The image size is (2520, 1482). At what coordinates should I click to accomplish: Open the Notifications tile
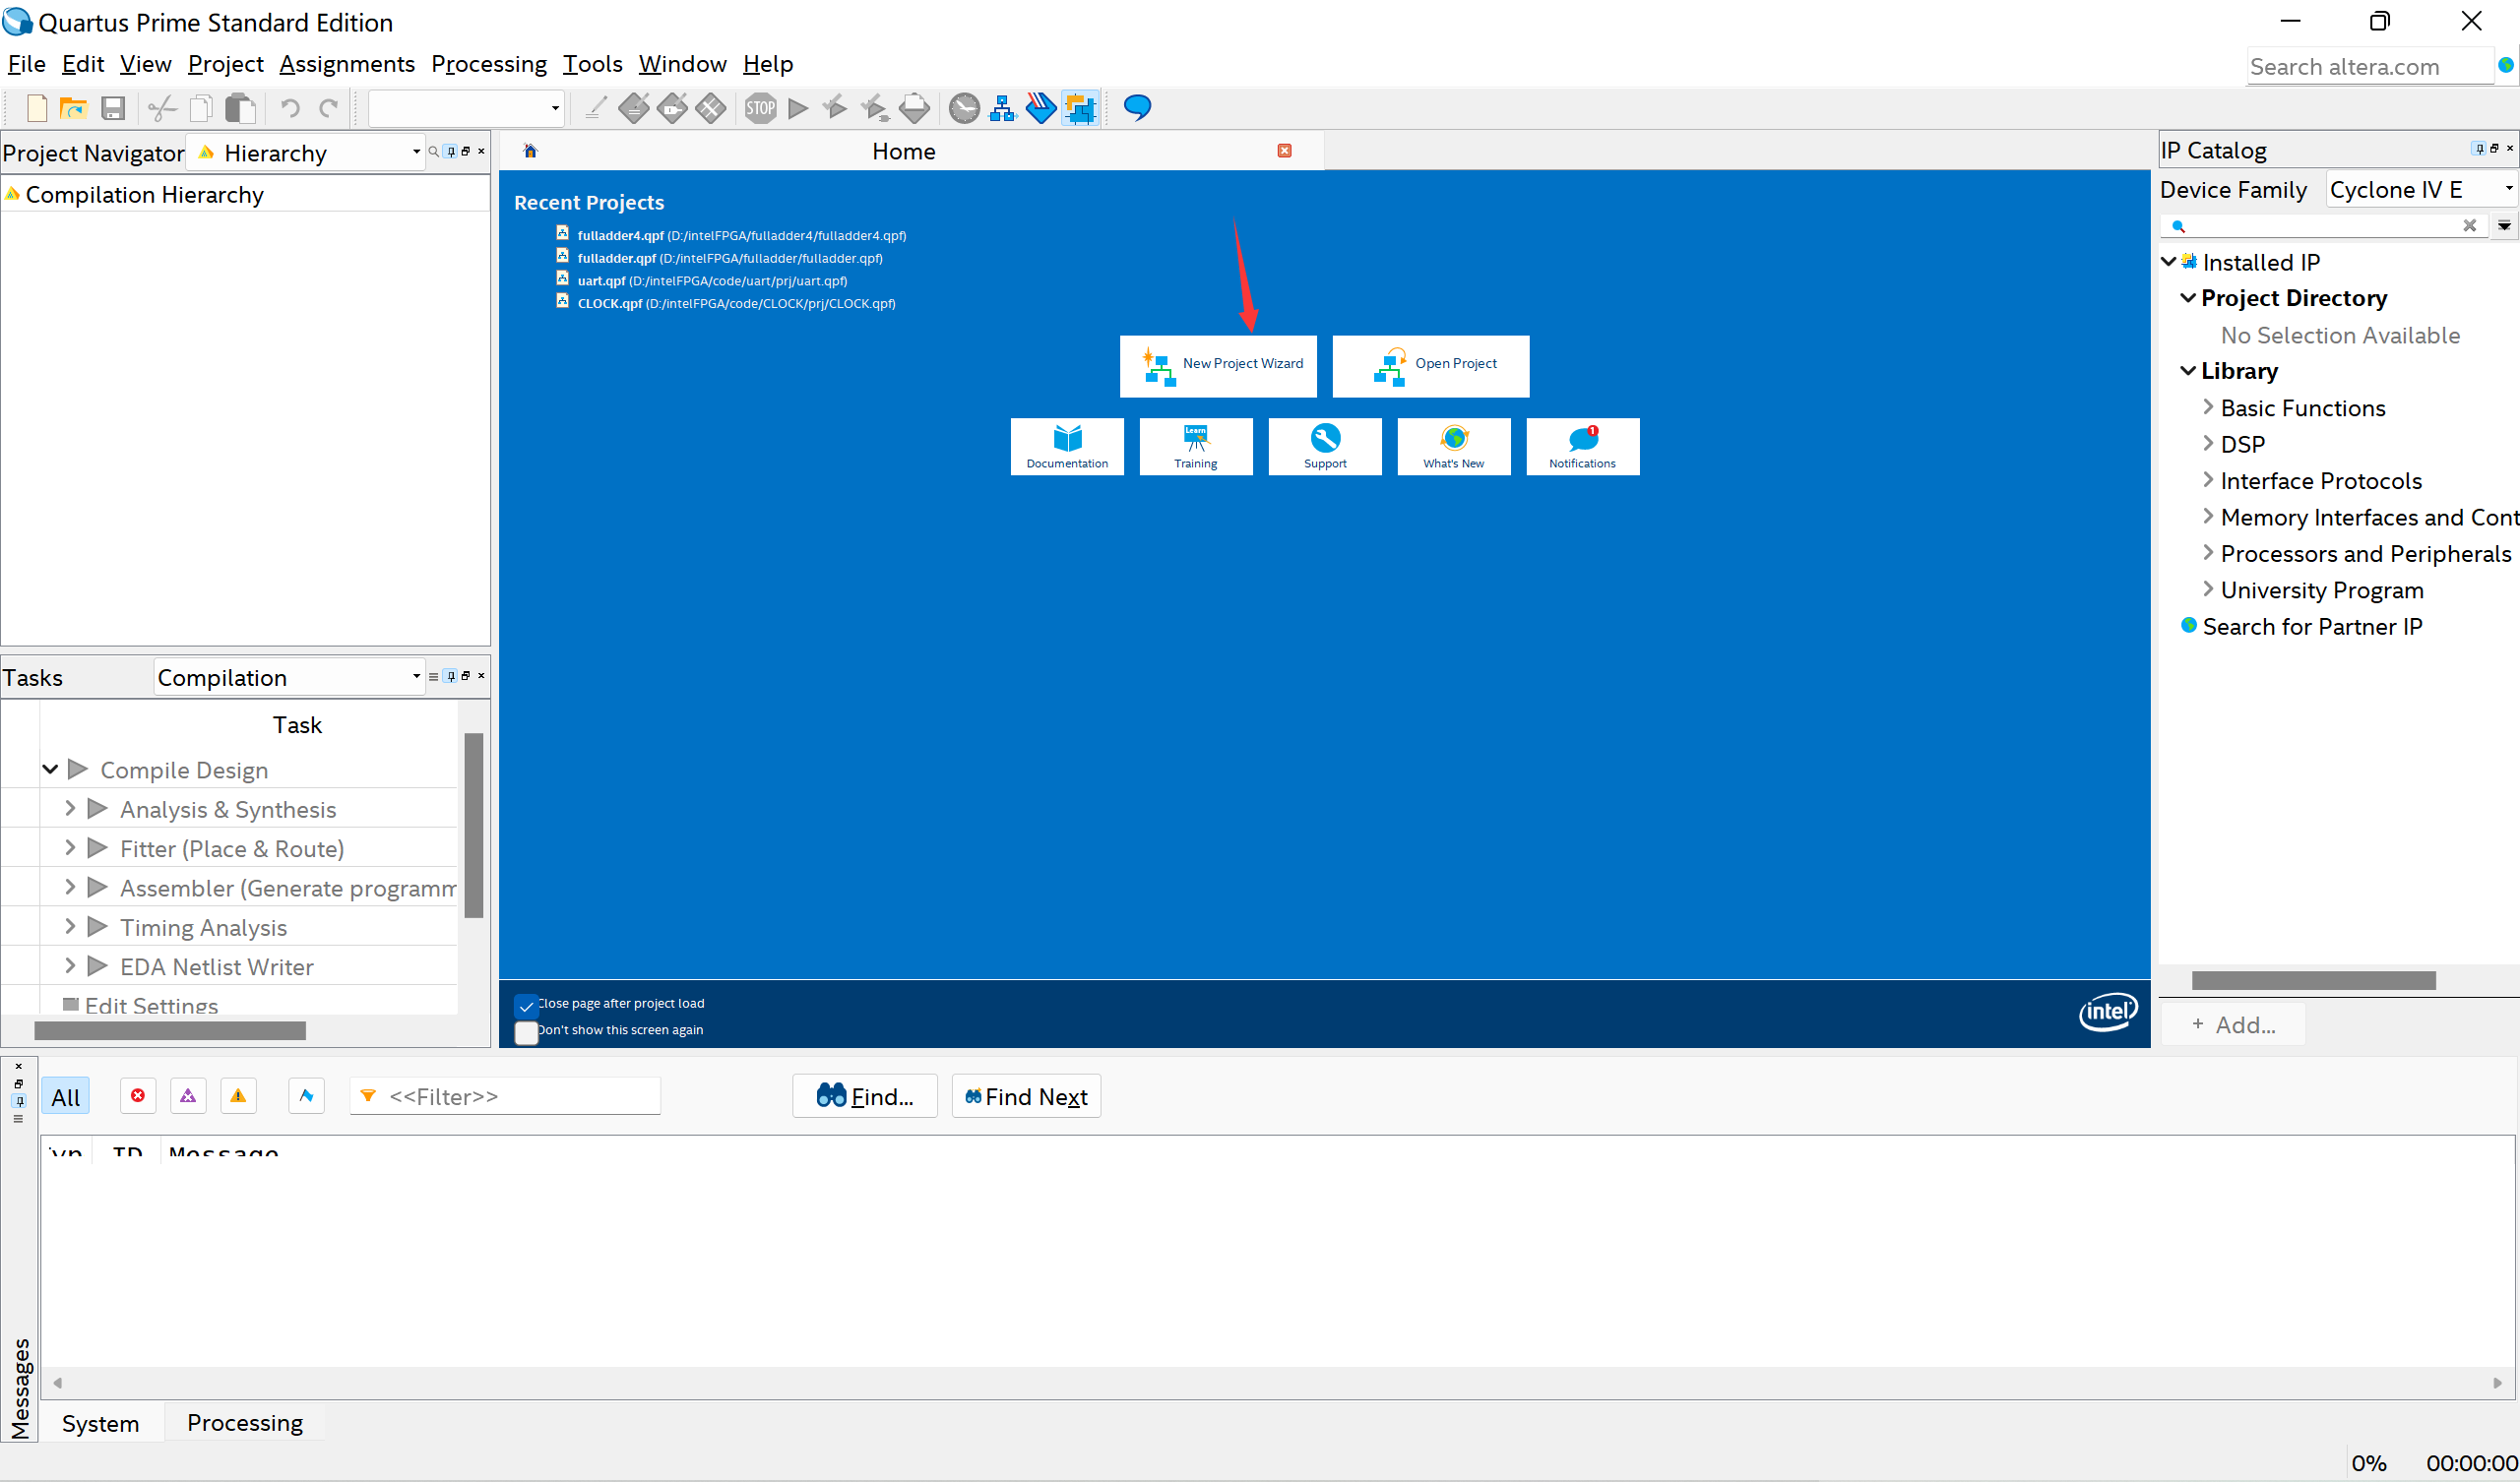[1583, 446]
